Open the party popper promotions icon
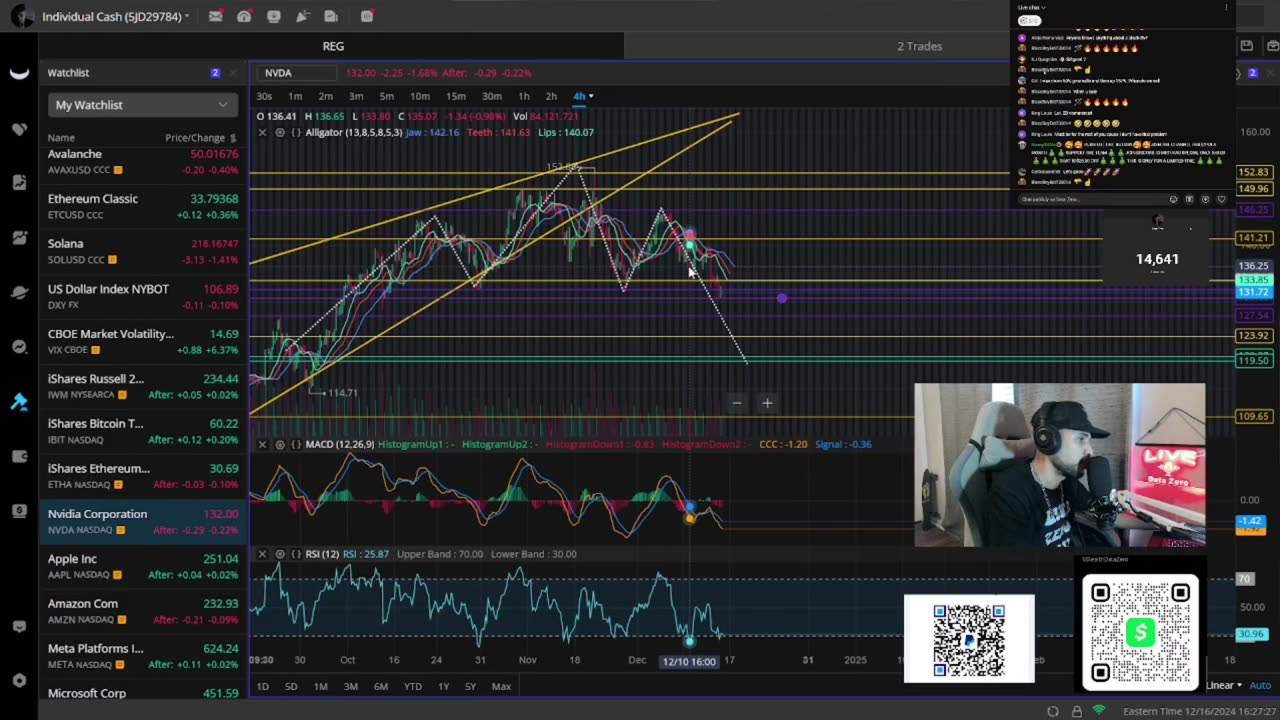The height and width of the screenshot is (720, 1280). tap(302, 16)
